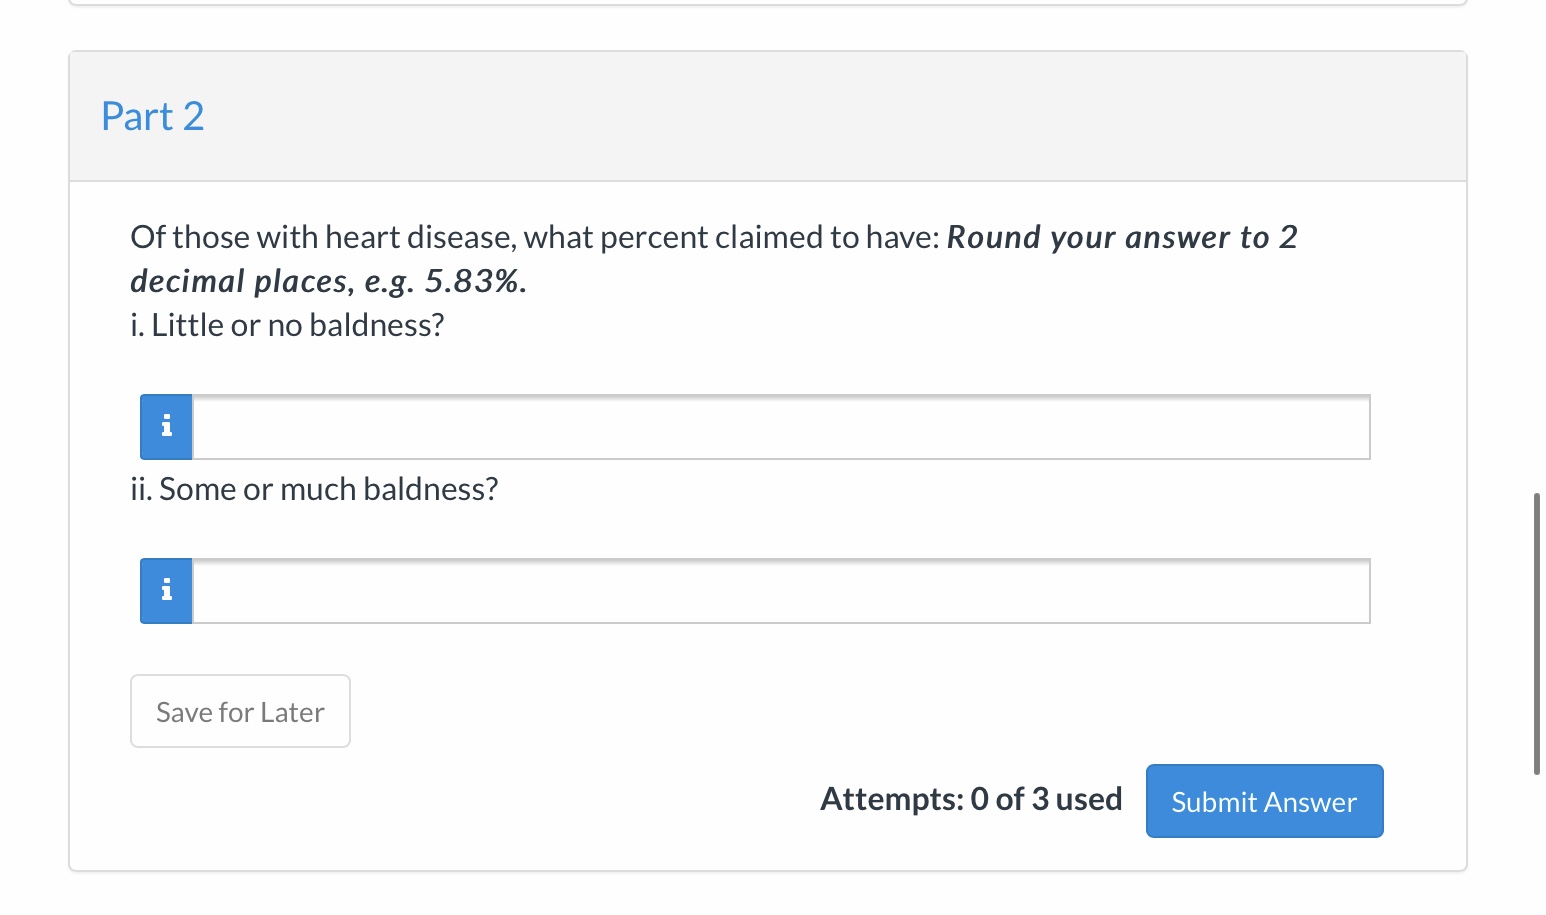Click empty gray area of Part 2 header
The width and height of the screenshot is (1546, 915).
(x=800, y=117)
